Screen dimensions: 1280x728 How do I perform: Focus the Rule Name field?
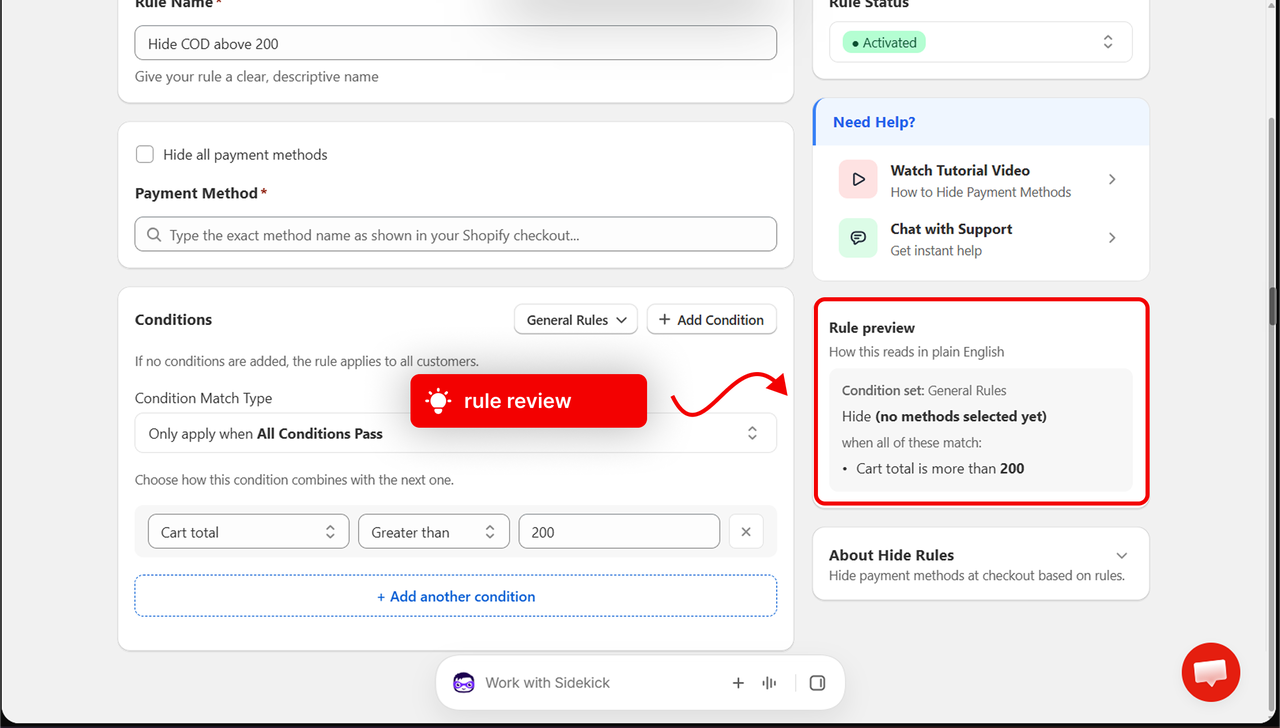(456, 43)
